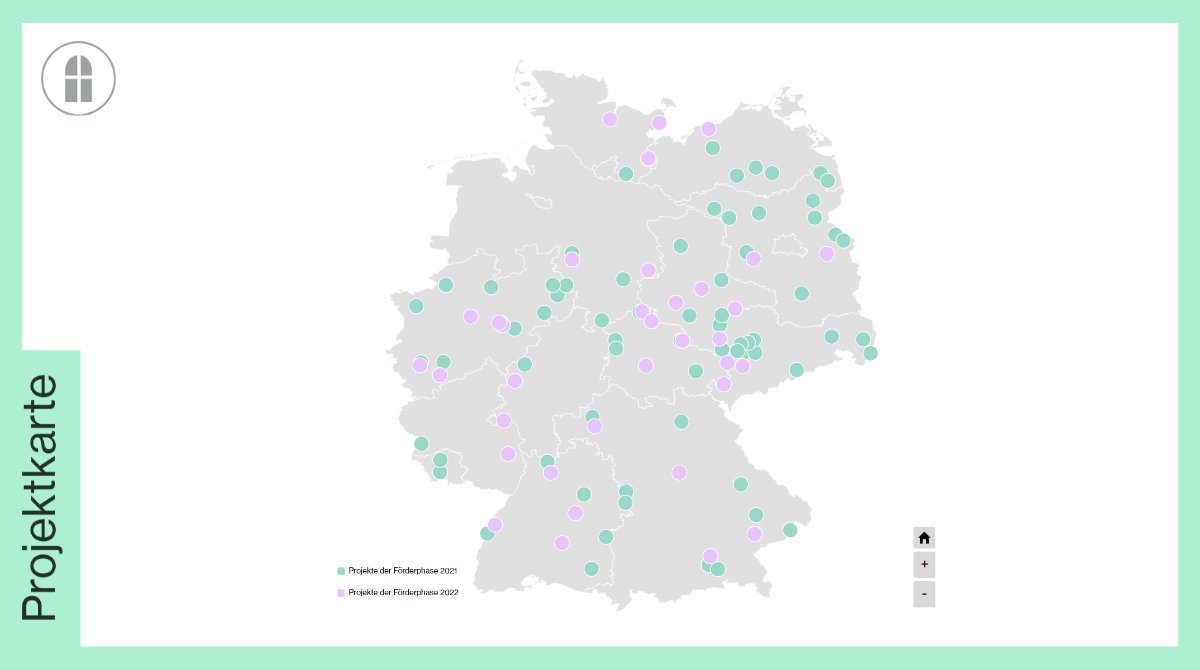Click the home reset view icon
1200x670 pixels.
pyautogui.click(x=924, y=537)
